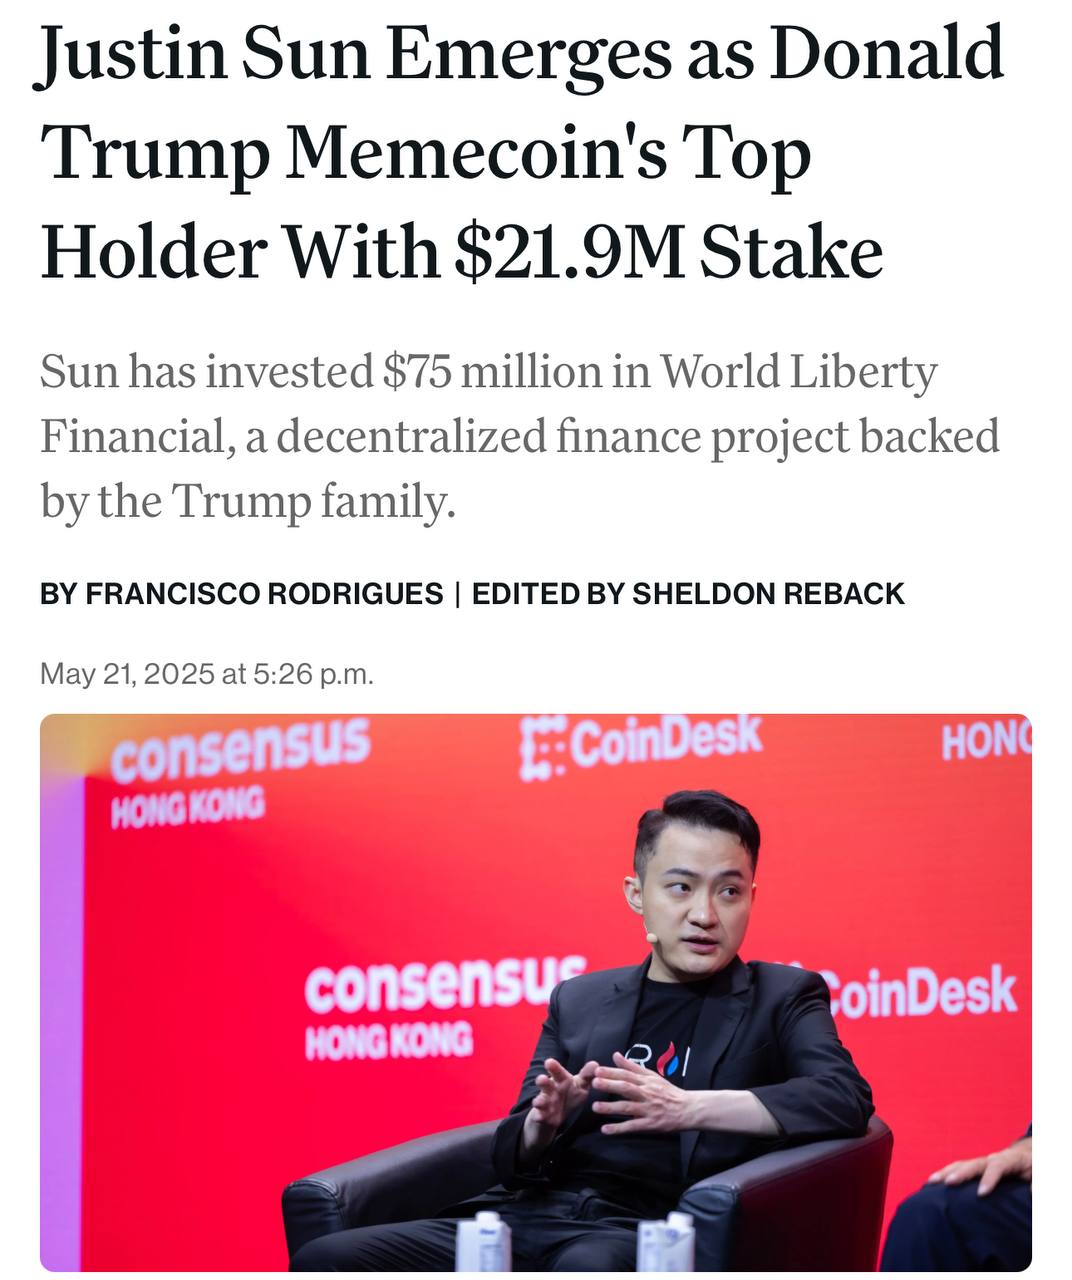Open the hero photo of the speaker
Viewport: 1072px width, 1280px height.
tap(536, 992)
